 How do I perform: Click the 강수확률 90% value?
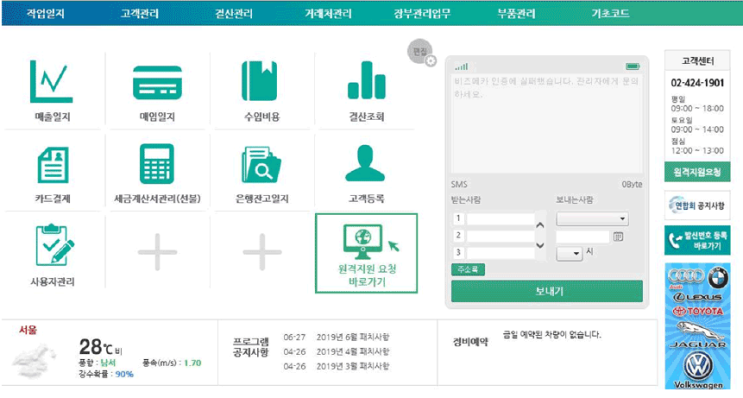click(124, 374)
